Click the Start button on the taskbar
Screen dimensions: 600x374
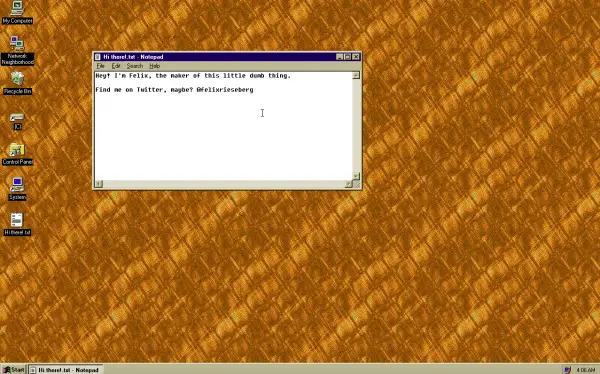point(14,370)
